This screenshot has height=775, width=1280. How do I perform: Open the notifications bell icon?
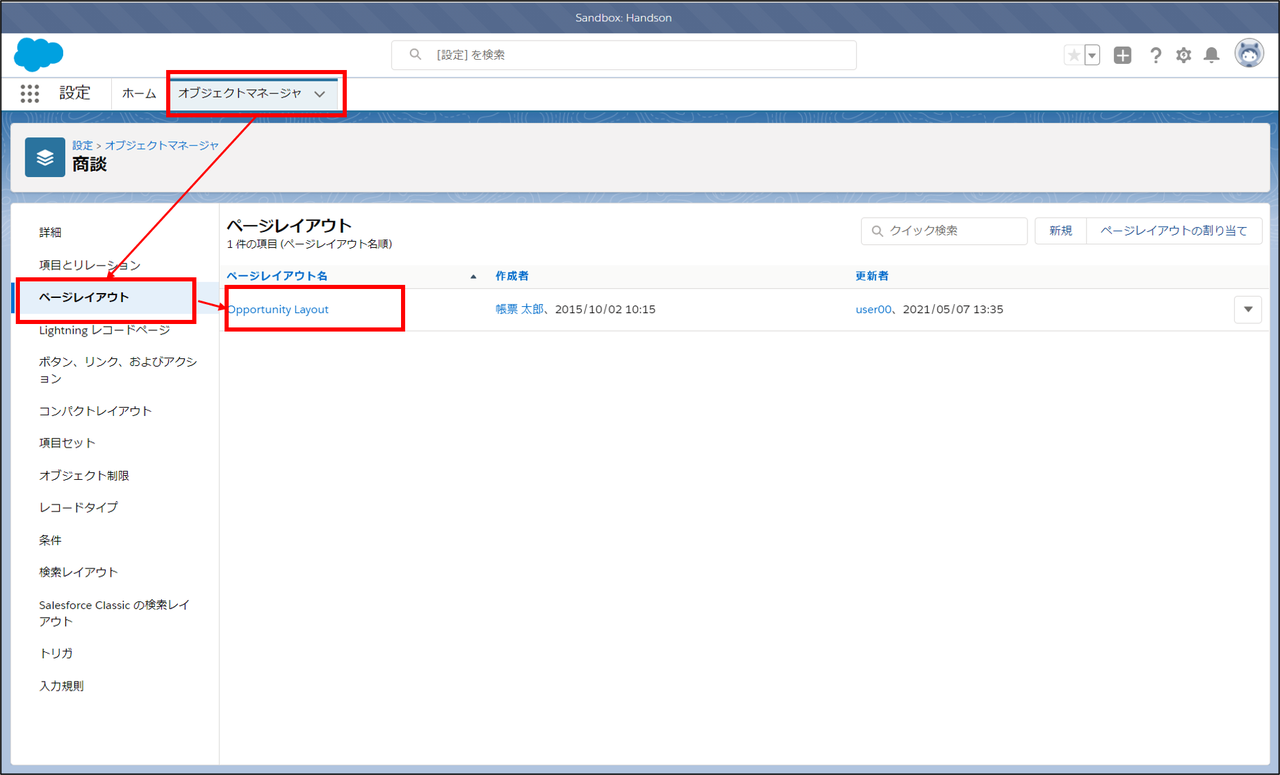coord(1211,55)
